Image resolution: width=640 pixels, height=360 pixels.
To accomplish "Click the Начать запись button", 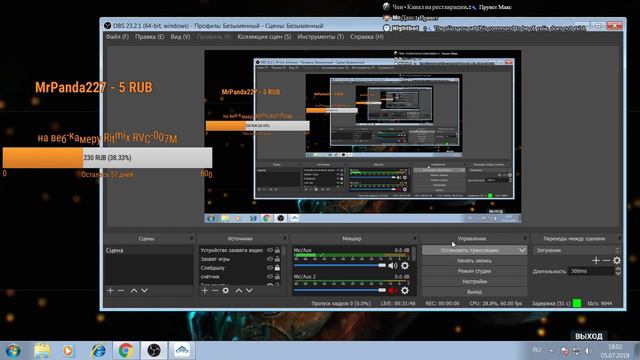I will pyautogui.click(x=474, y=260).
